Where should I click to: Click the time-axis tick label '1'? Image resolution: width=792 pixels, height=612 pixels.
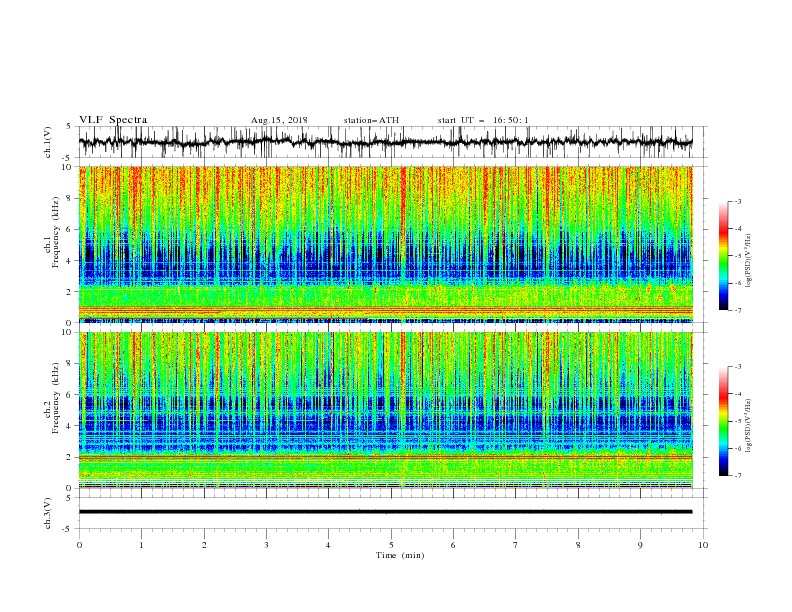pyautogui.click(x=141, y=545)
